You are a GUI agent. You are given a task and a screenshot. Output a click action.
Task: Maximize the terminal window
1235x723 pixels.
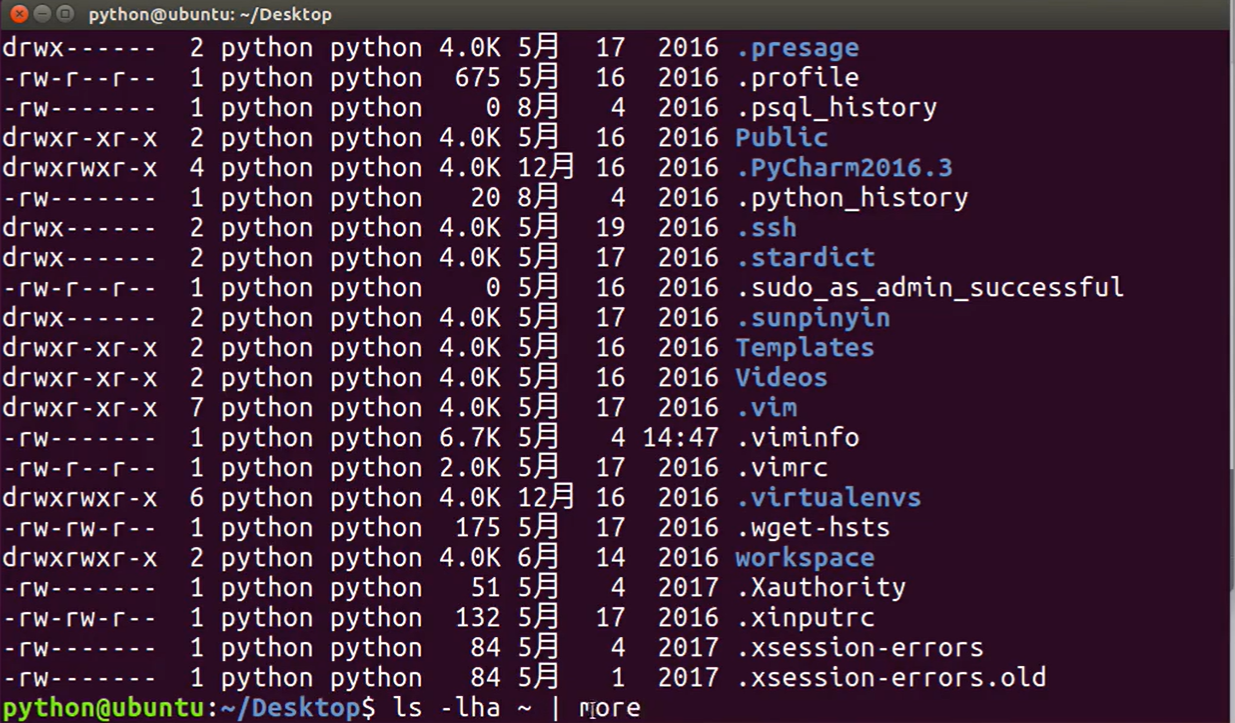pos(65,14)
